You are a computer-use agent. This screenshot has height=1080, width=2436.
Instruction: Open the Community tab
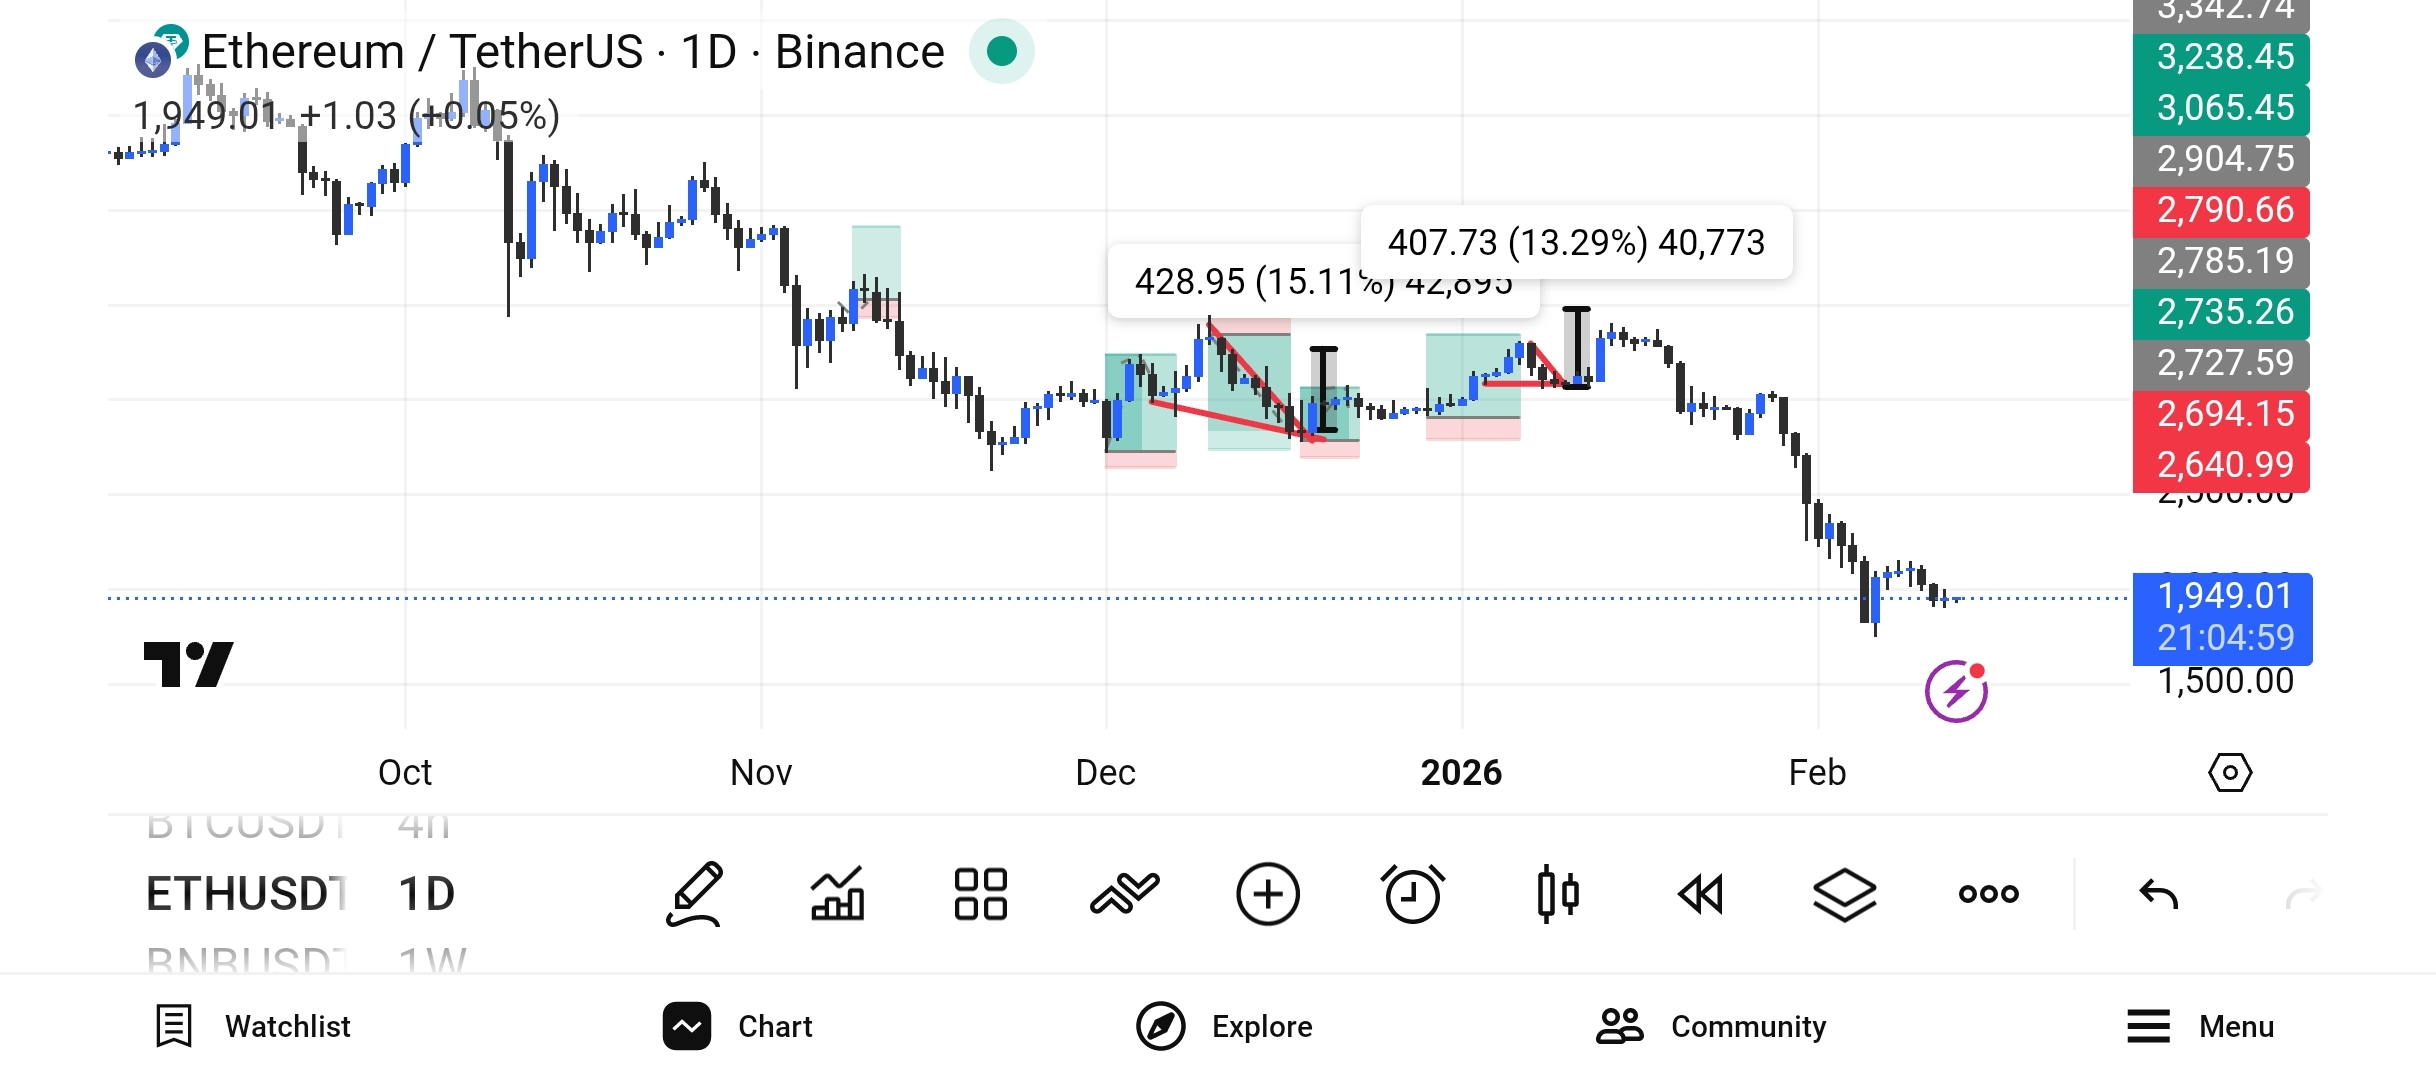click(1711, 1026)
